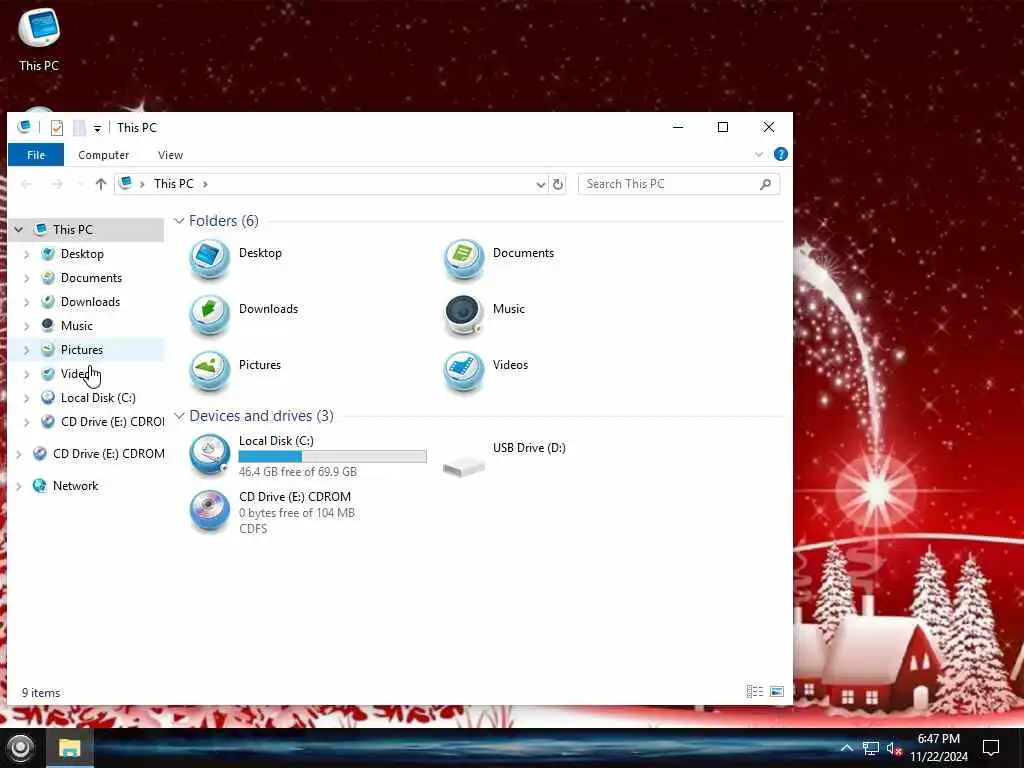Select Downloads in navigation pane

pos(90,302)
